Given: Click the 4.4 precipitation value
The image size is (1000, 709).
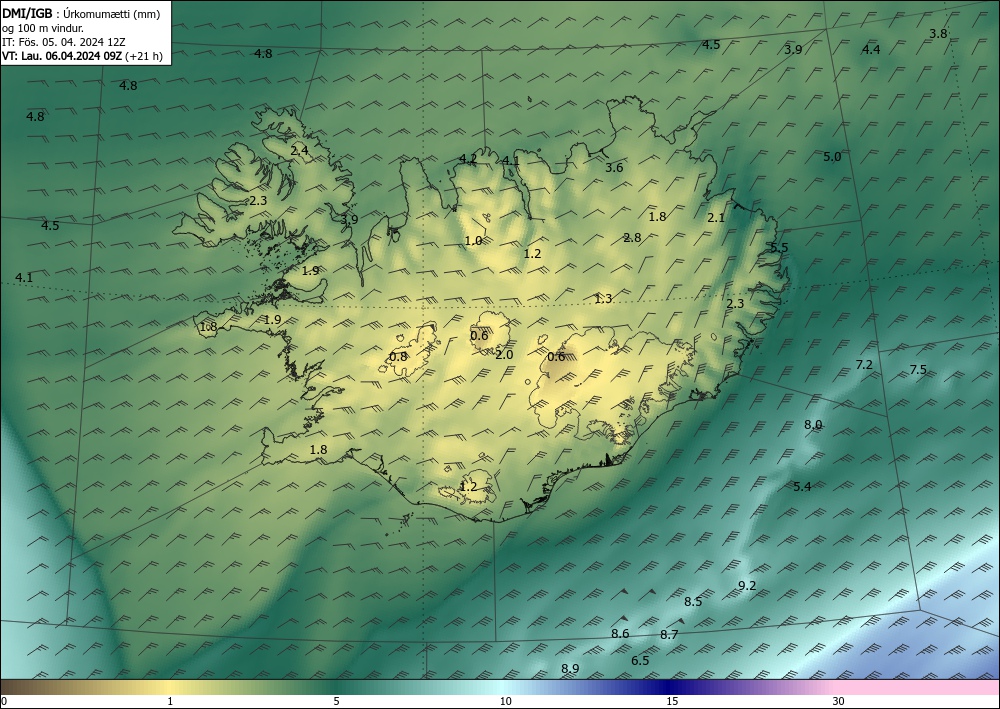Looking at the screenshot, I should 871,50.
